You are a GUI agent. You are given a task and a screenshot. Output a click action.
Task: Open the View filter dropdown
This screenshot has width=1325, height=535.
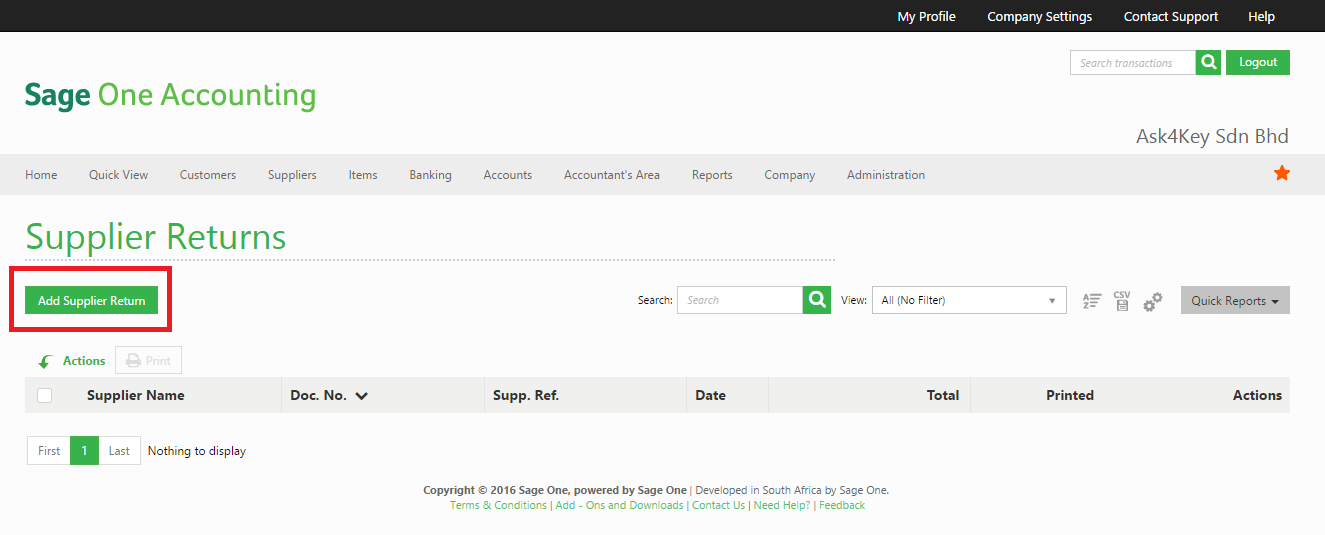point(969,300)
